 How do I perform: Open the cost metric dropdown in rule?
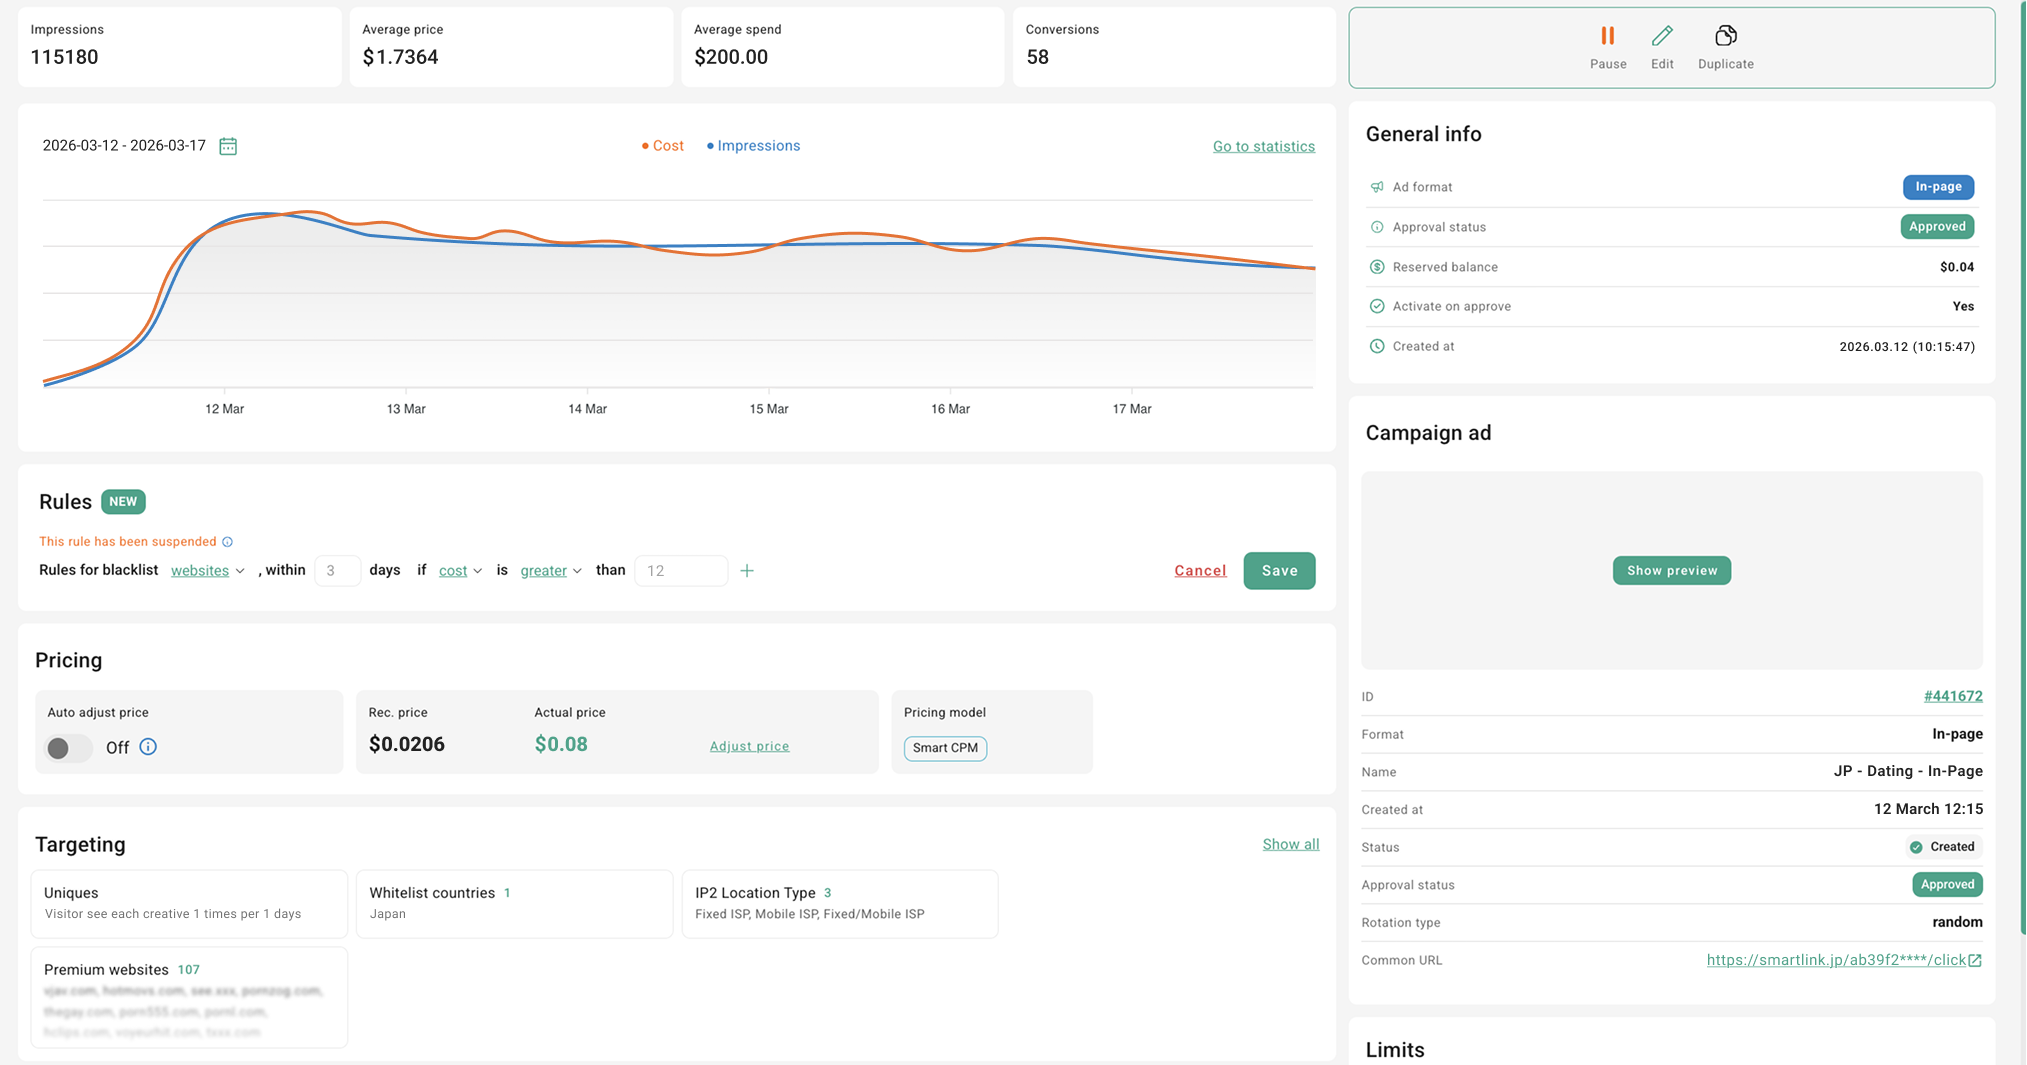pyautogui.click(x=461, y=571)
